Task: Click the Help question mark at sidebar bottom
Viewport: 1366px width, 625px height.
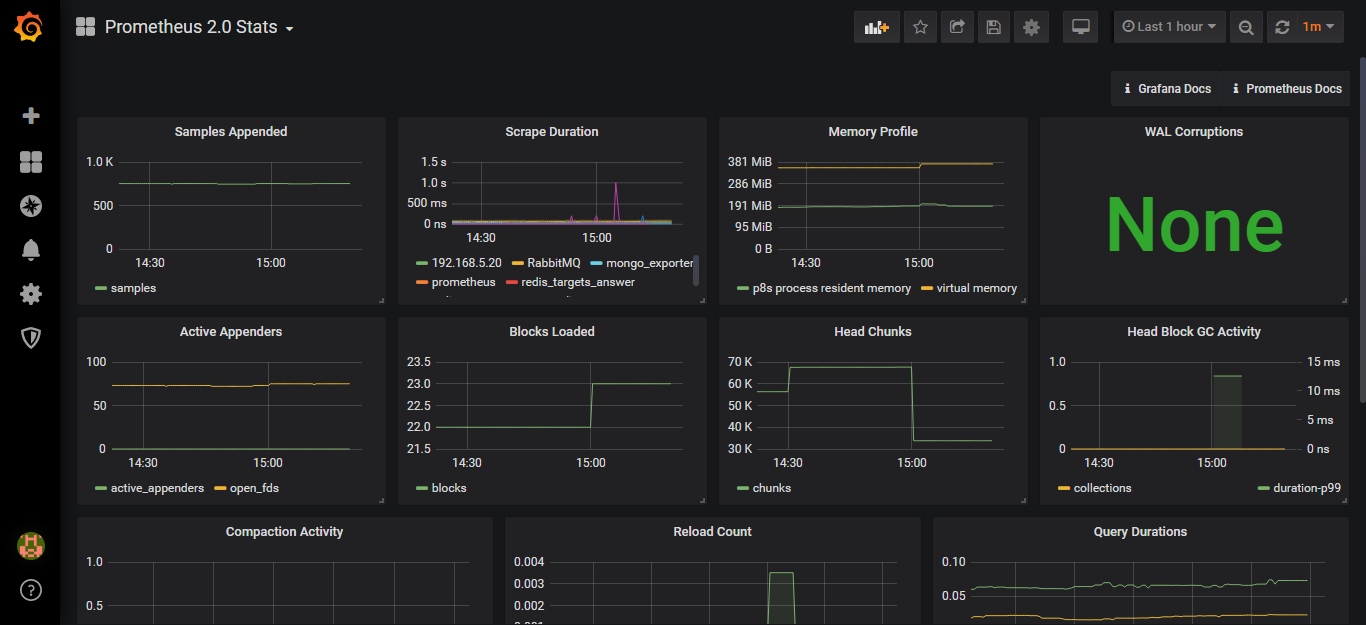Action: 30,590
